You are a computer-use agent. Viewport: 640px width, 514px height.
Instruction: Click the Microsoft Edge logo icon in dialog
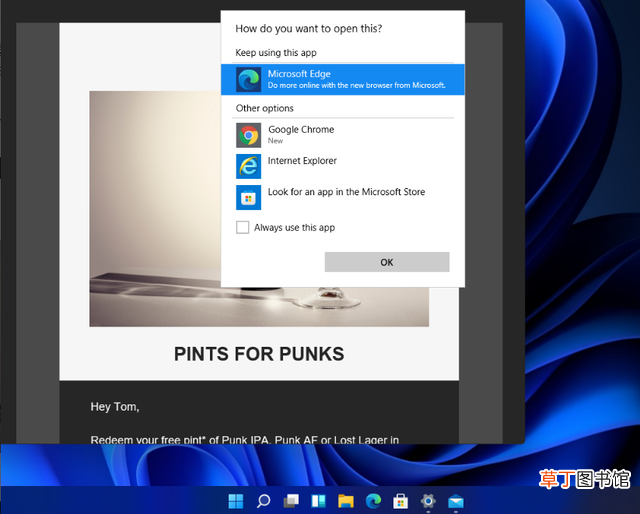click(x=248, y=80)
